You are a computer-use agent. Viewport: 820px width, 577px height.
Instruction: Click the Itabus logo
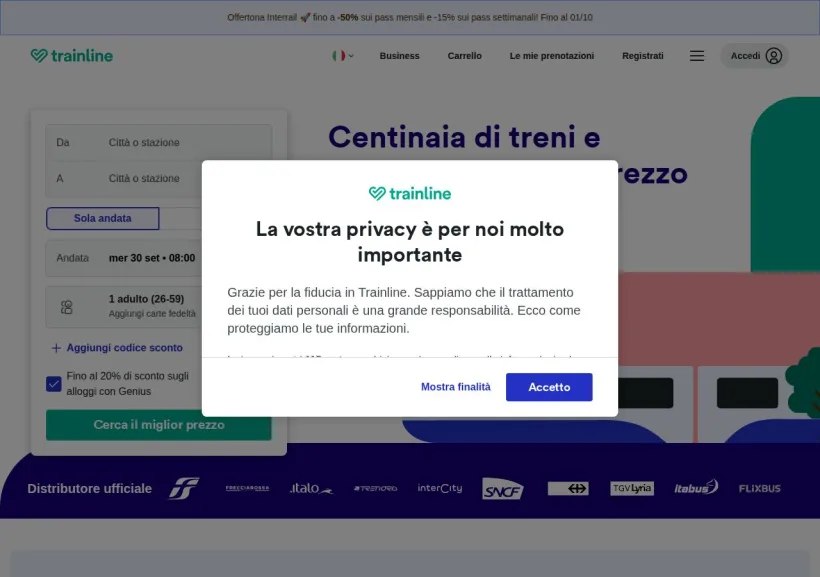pos(696,487)
